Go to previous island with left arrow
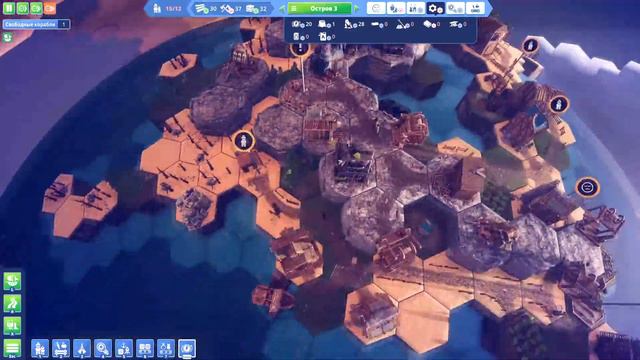Screen dimensions: 640x360 click(x=282, y=8)
